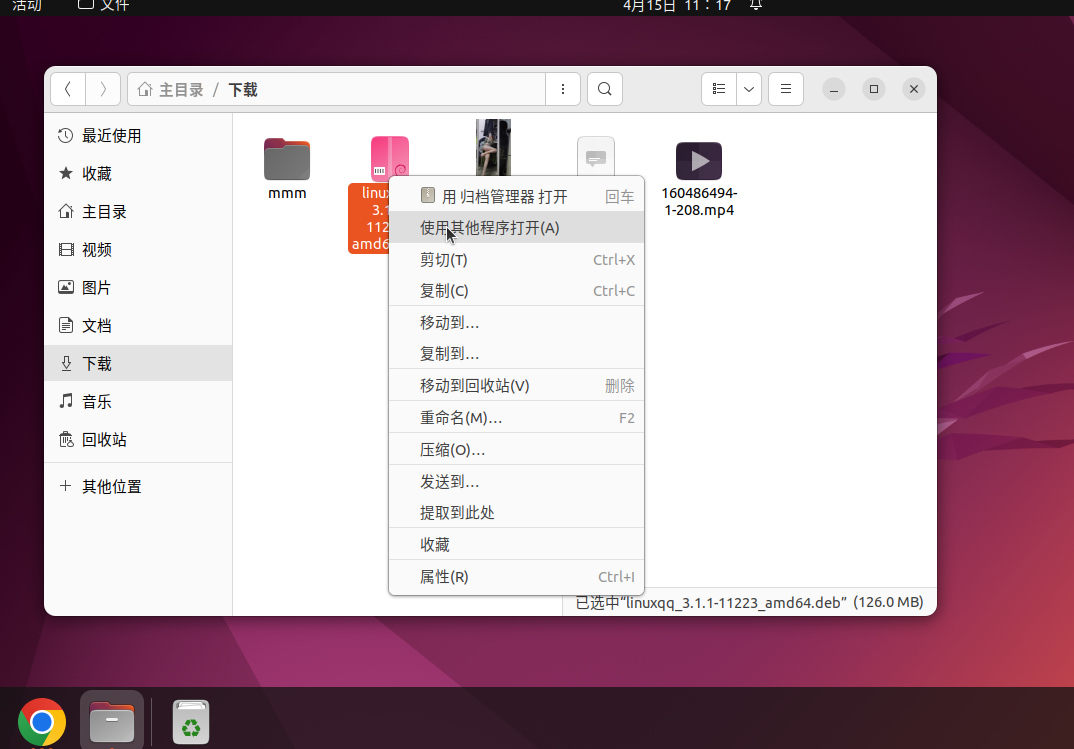The height and width of the screenshot is (749, 1074).
Task: Click the back navigation arrow
Action: pyautogui.click(x=67, y=88)
